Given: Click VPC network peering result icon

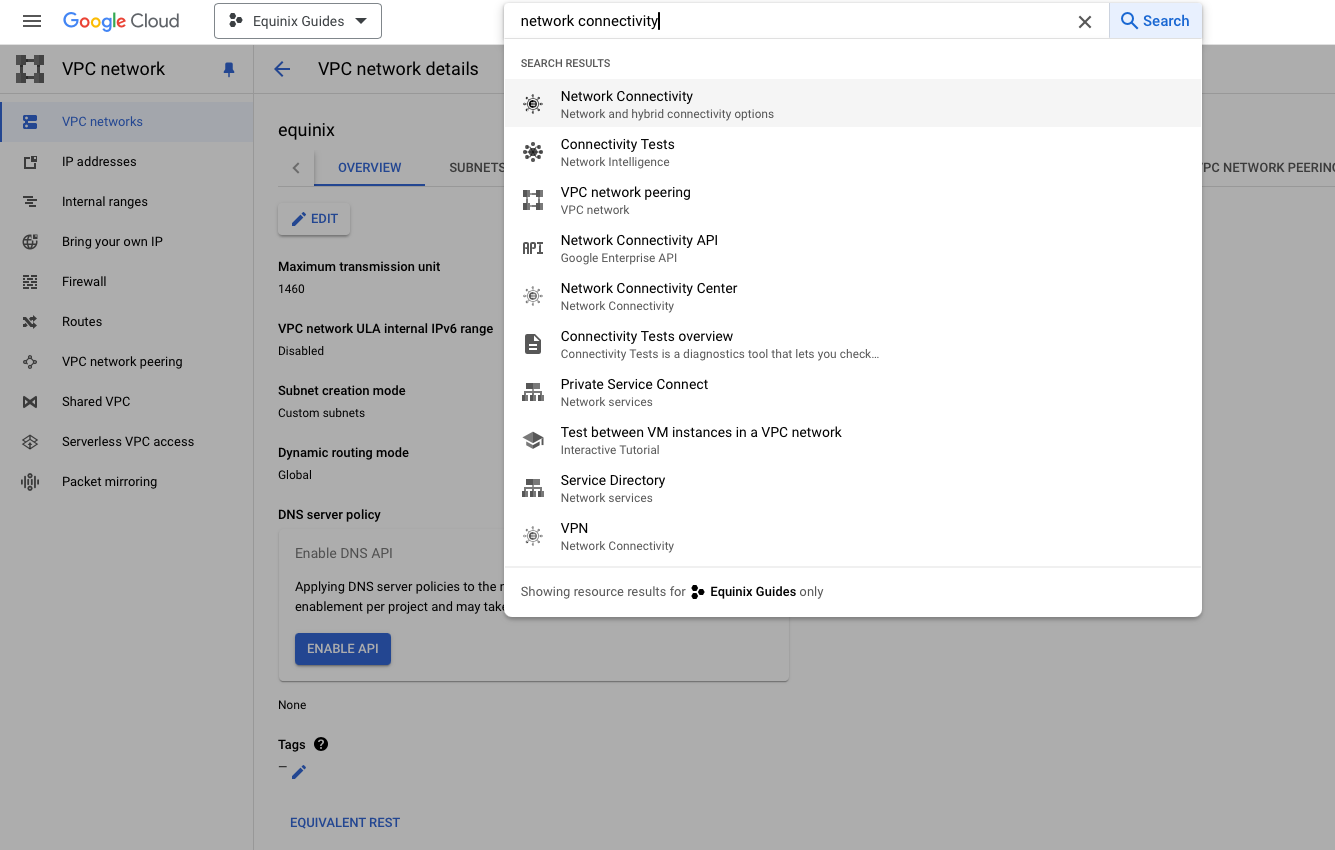Looking at the screenshot, I should (x=533, y=200).
